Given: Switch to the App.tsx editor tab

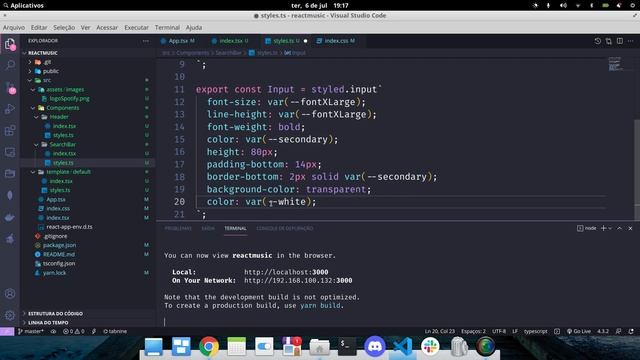Looking at the screenshot, I should pos(178,41).
